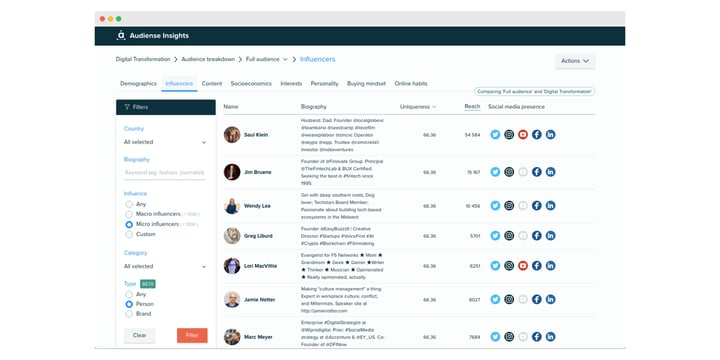Viewport: 720px width, 360px height.
Task: Select the Any influence radio button
Action: 129,204
